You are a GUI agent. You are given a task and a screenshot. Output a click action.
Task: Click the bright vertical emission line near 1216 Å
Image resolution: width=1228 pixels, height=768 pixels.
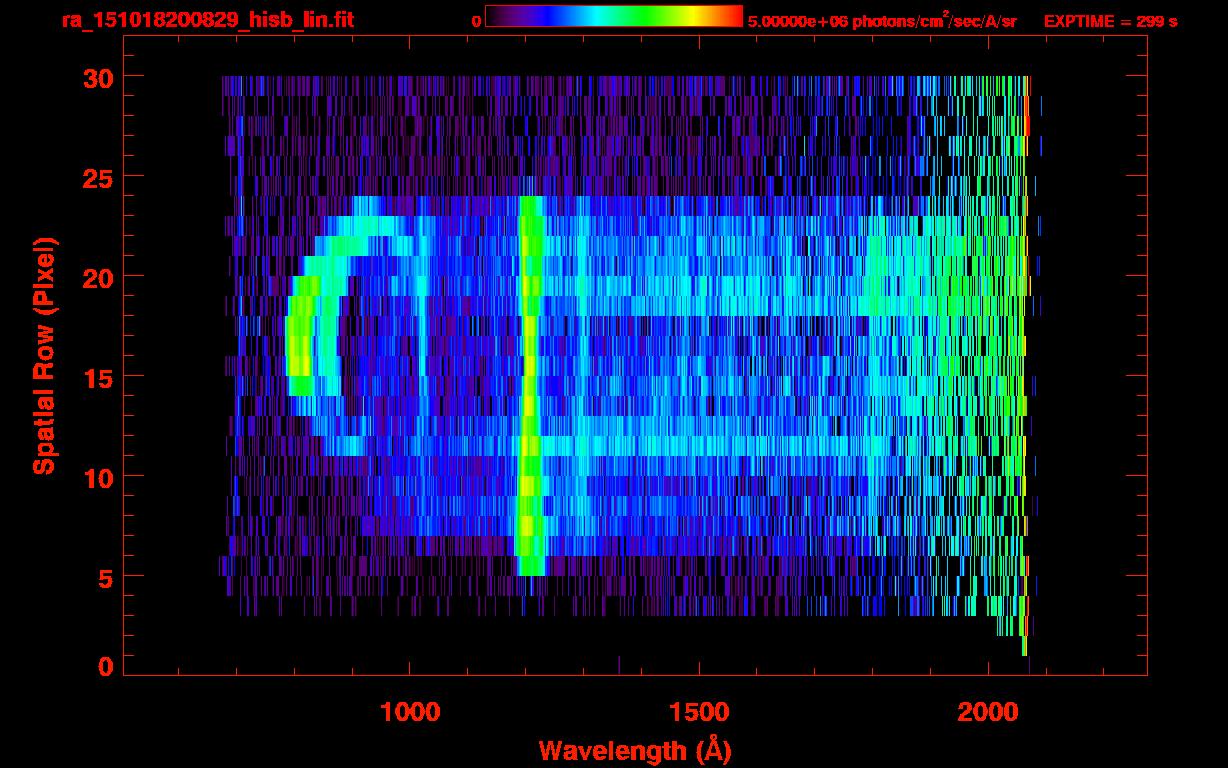pos(530,385)
